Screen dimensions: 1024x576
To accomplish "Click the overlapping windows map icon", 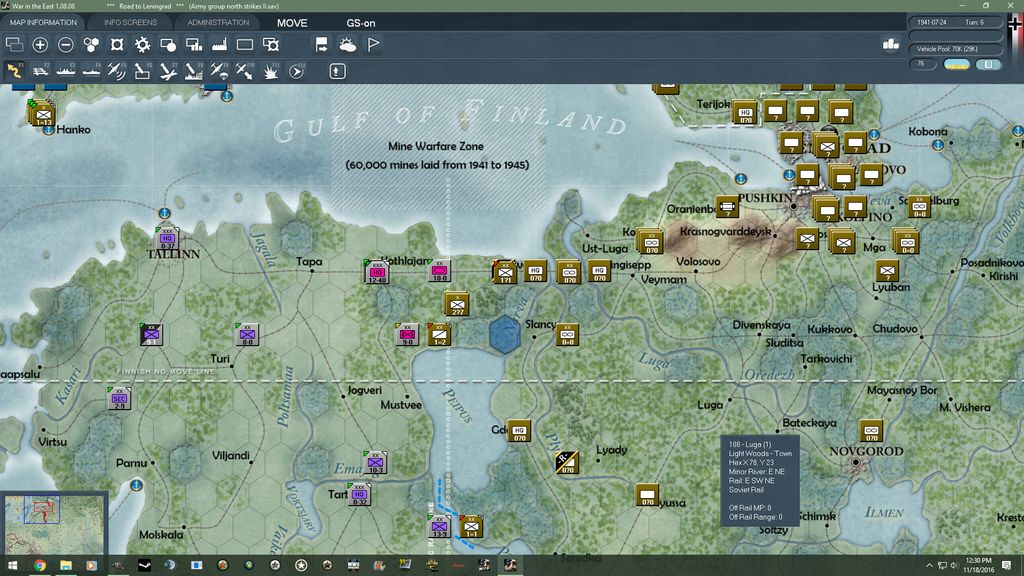I will tap(14, 44).
